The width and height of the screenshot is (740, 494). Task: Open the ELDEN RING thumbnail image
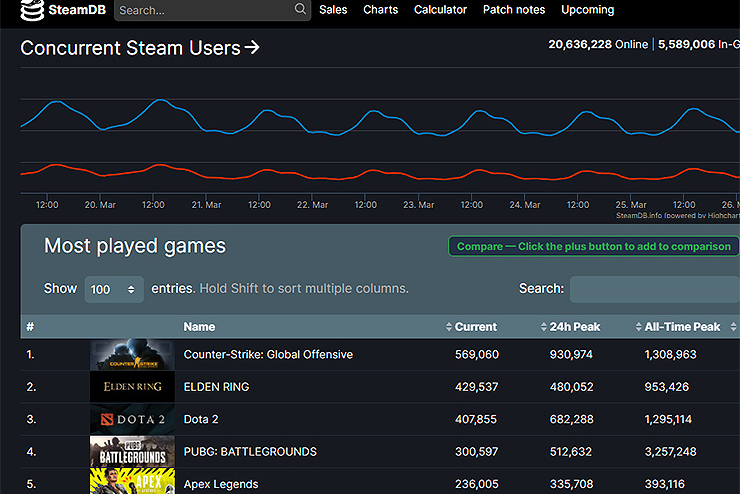[132, 386]
